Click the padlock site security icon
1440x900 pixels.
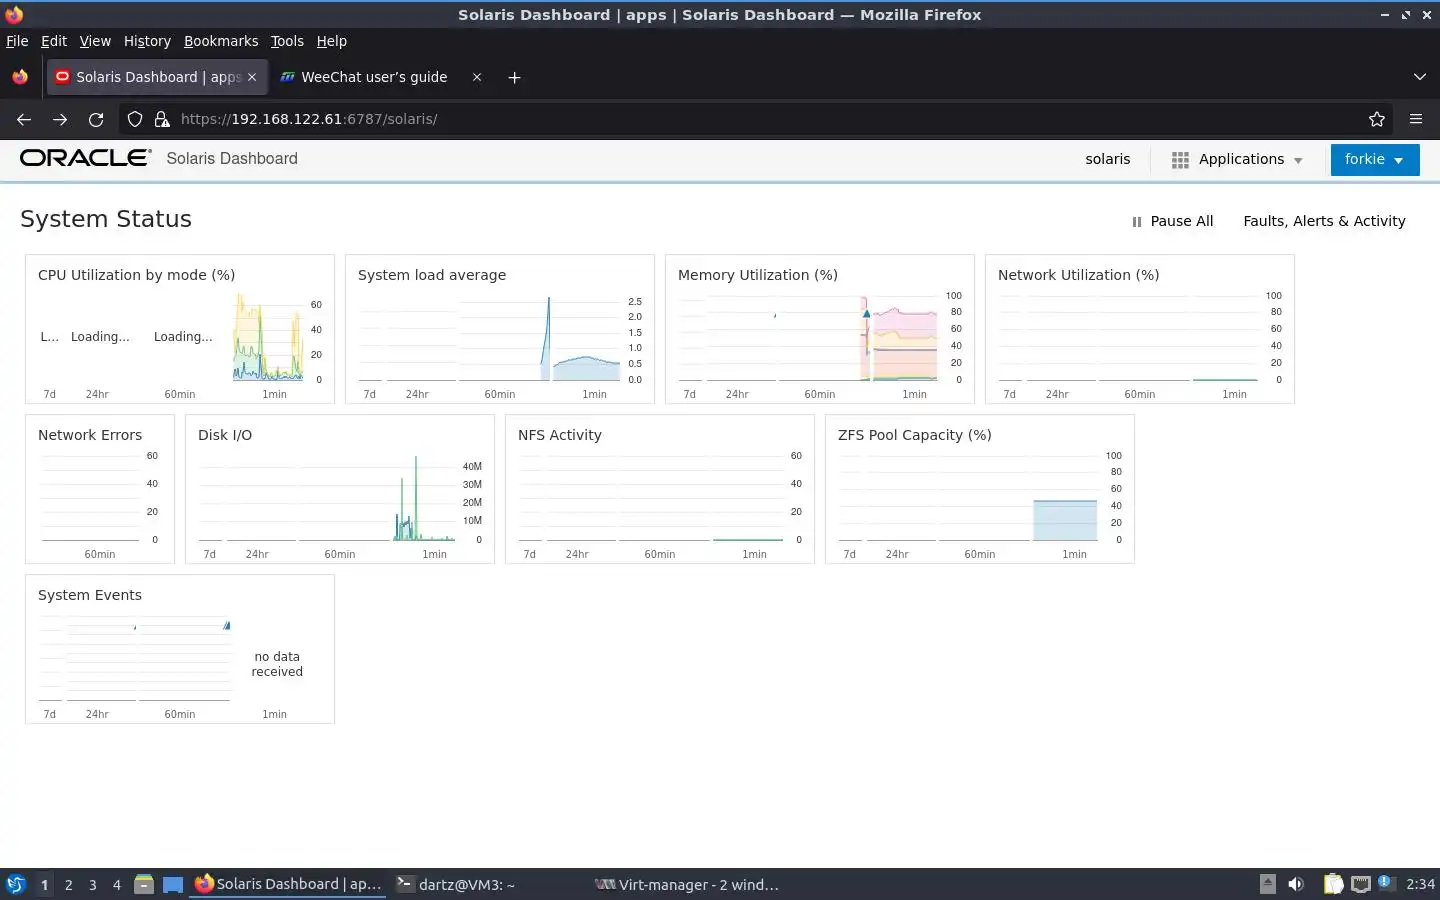(162, 119)
